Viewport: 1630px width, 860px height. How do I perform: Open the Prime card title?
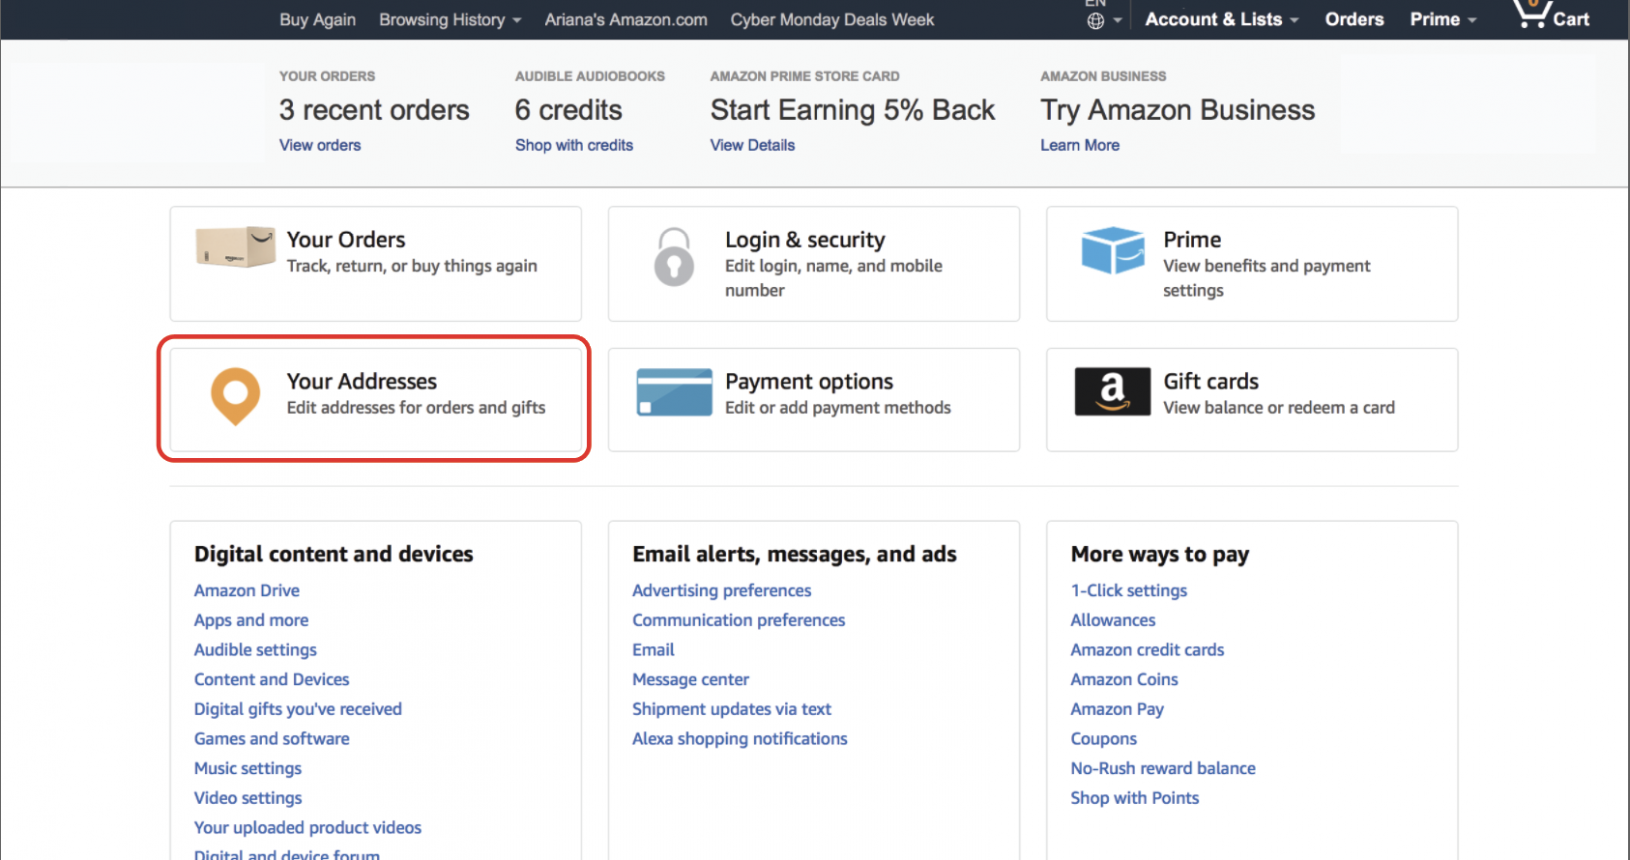point(1192,240)
